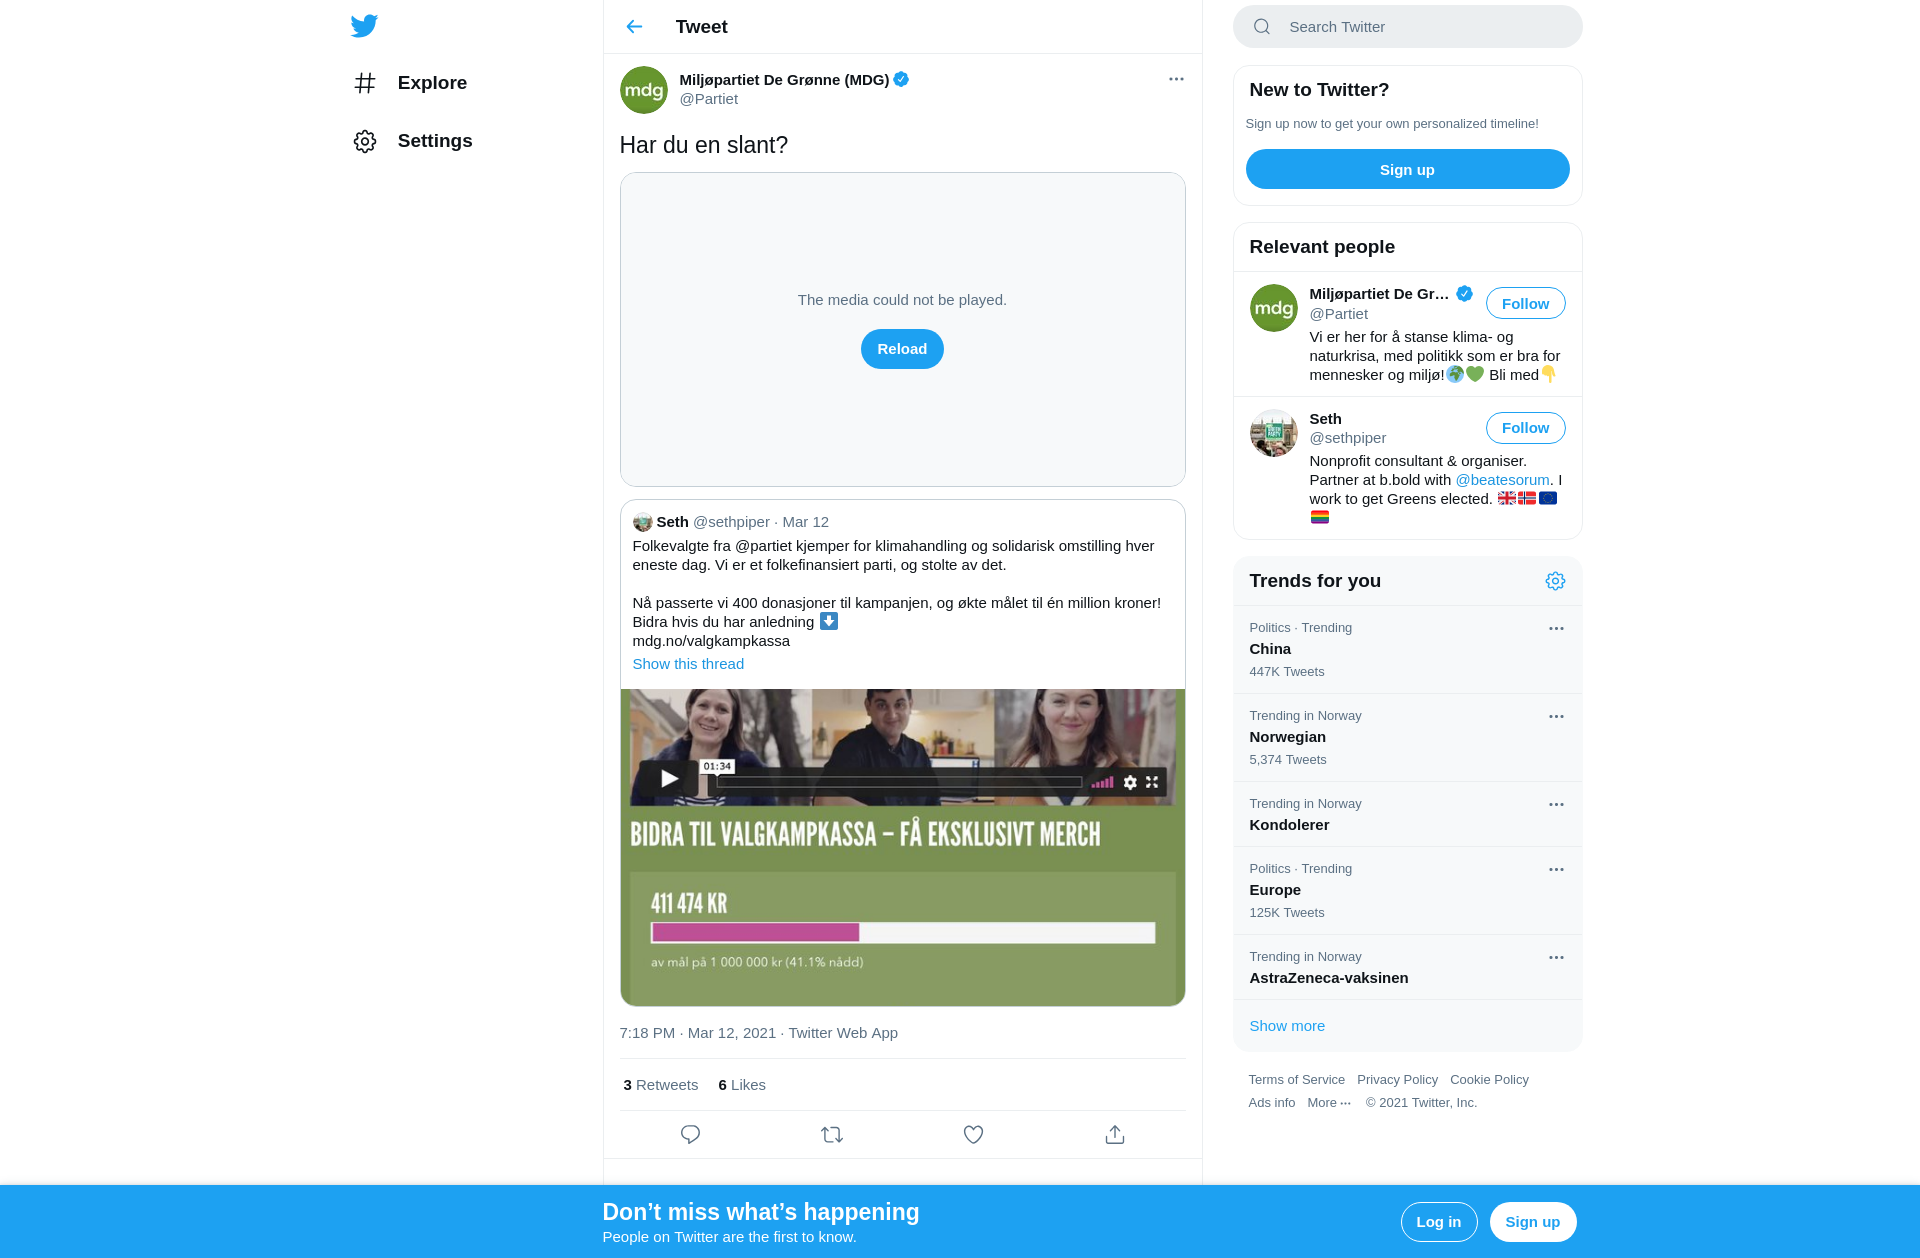Open options for AstraZeneca-vaksinen trend

pyautogui.click(x=1556, y=957)
